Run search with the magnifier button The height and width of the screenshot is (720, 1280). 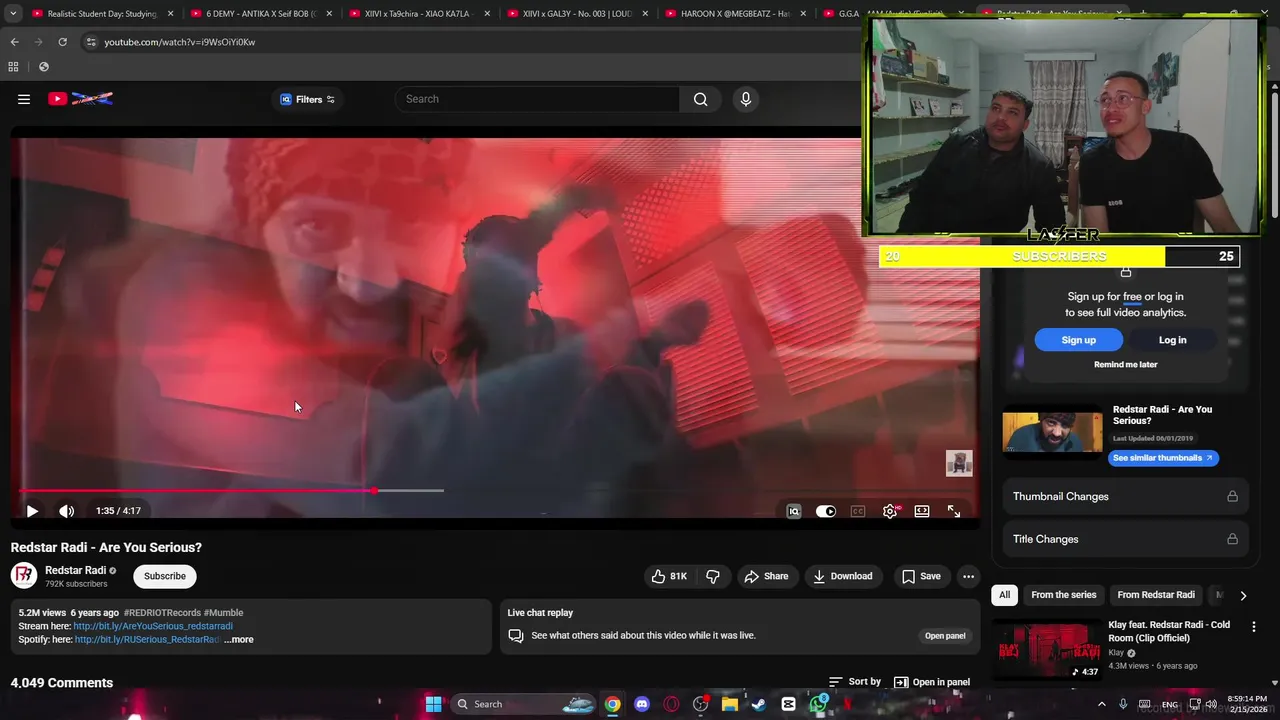700,99
